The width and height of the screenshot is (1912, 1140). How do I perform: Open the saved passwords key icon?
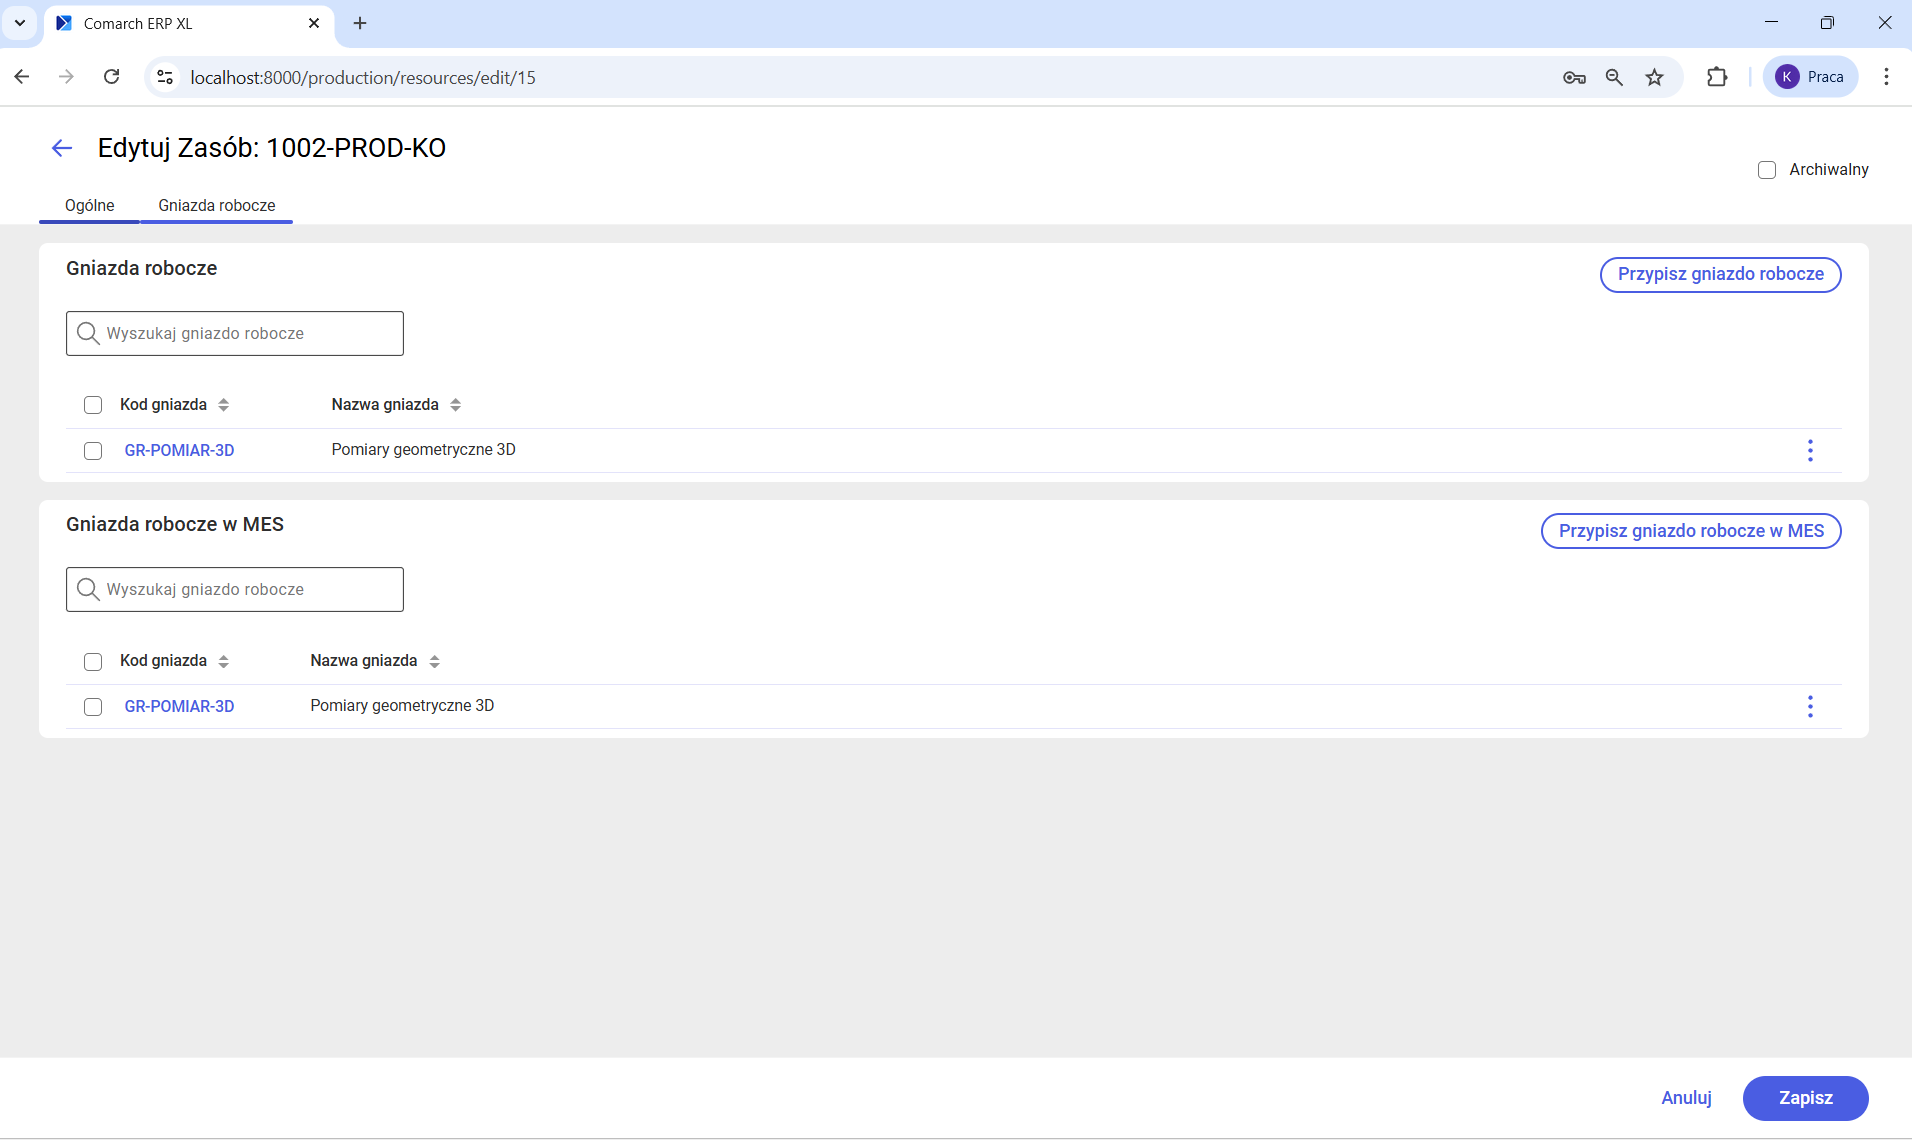point(1574,77)
